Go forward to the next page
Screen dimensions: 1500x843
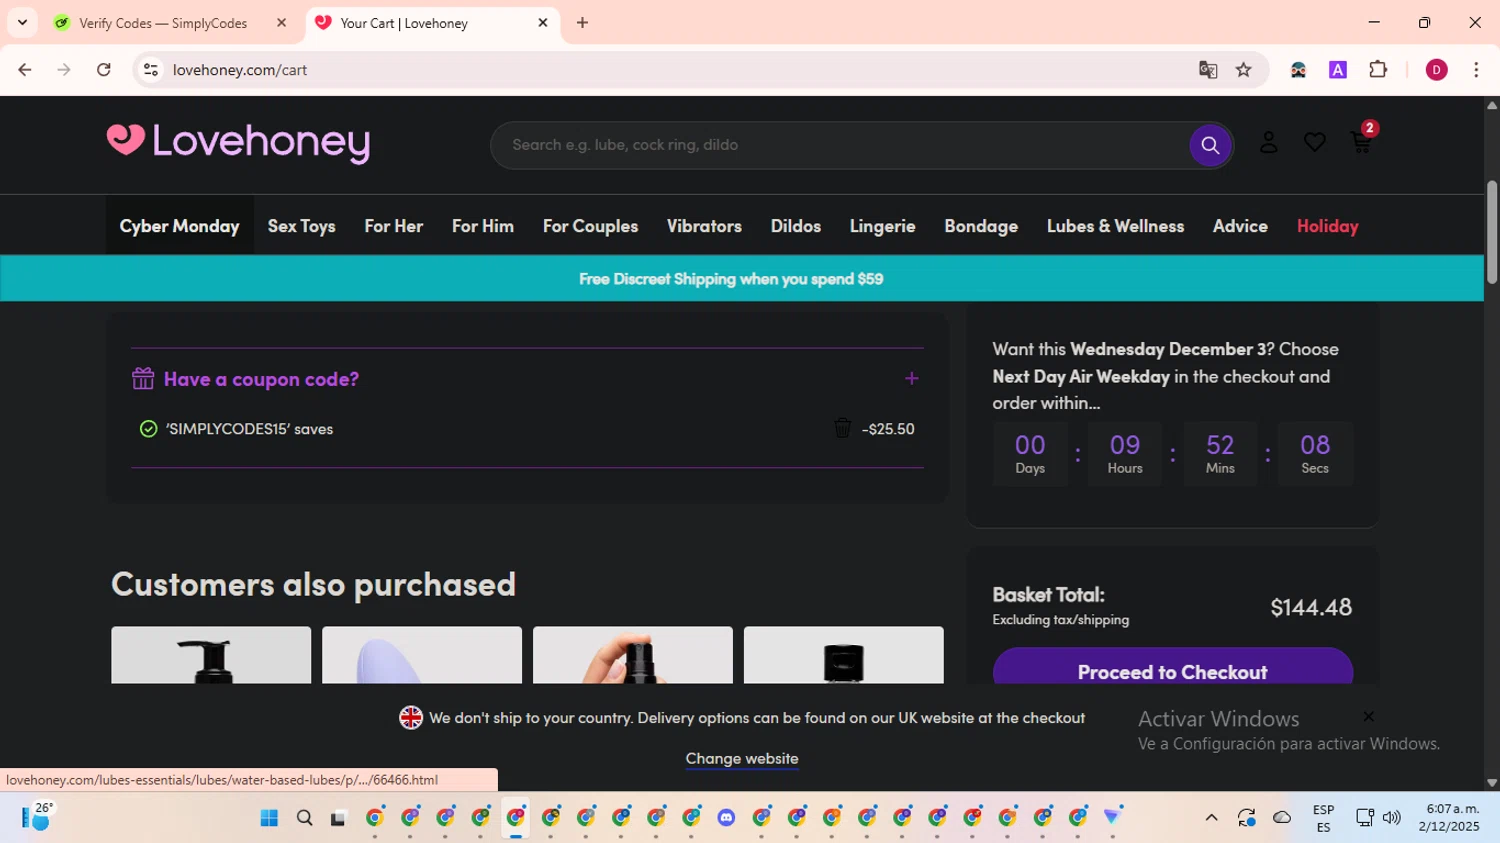tap(64, 69)
